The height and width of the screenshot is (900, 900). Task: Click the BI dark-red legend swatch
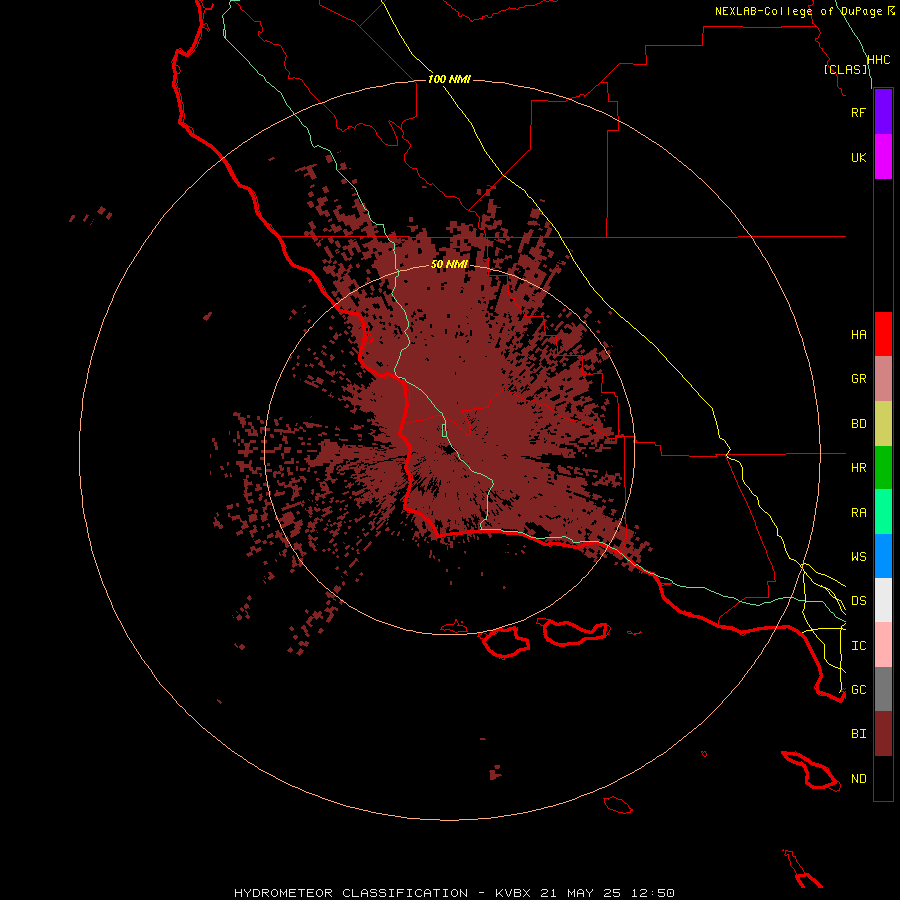(x=883, y=734)
